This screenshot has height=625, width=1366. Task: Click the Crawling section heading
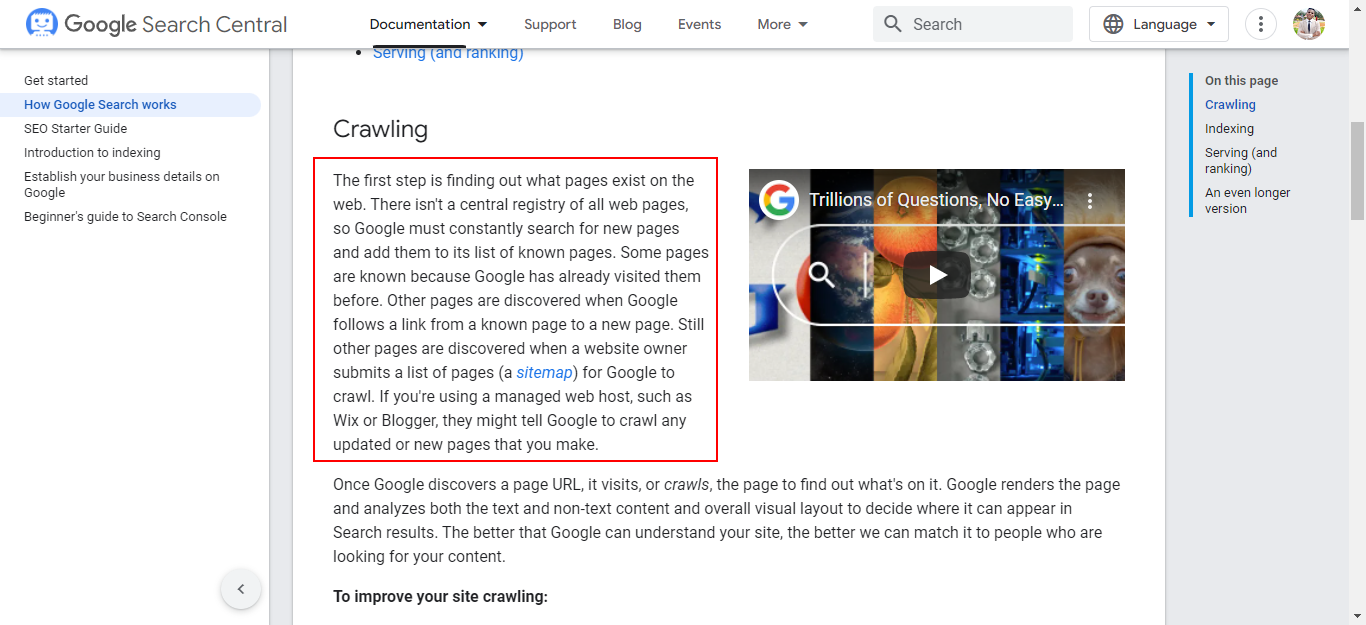pyautogui.click(x=380, y=129)
